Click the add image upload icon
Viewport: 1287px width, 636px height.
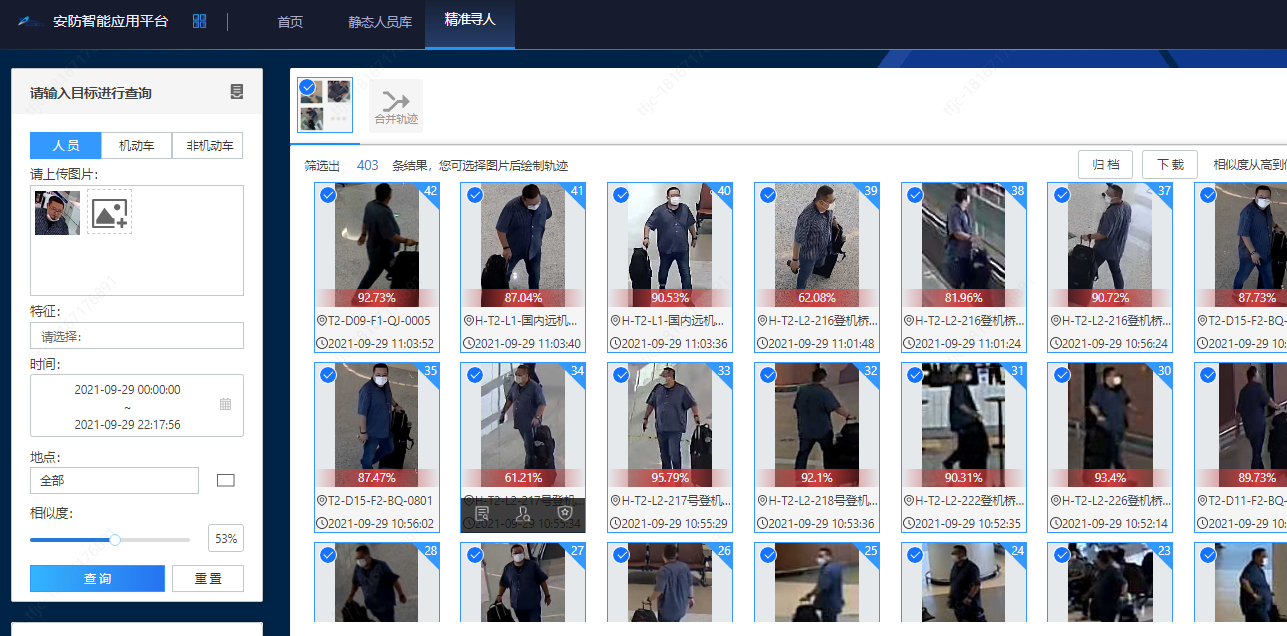[x=109, y=212]
